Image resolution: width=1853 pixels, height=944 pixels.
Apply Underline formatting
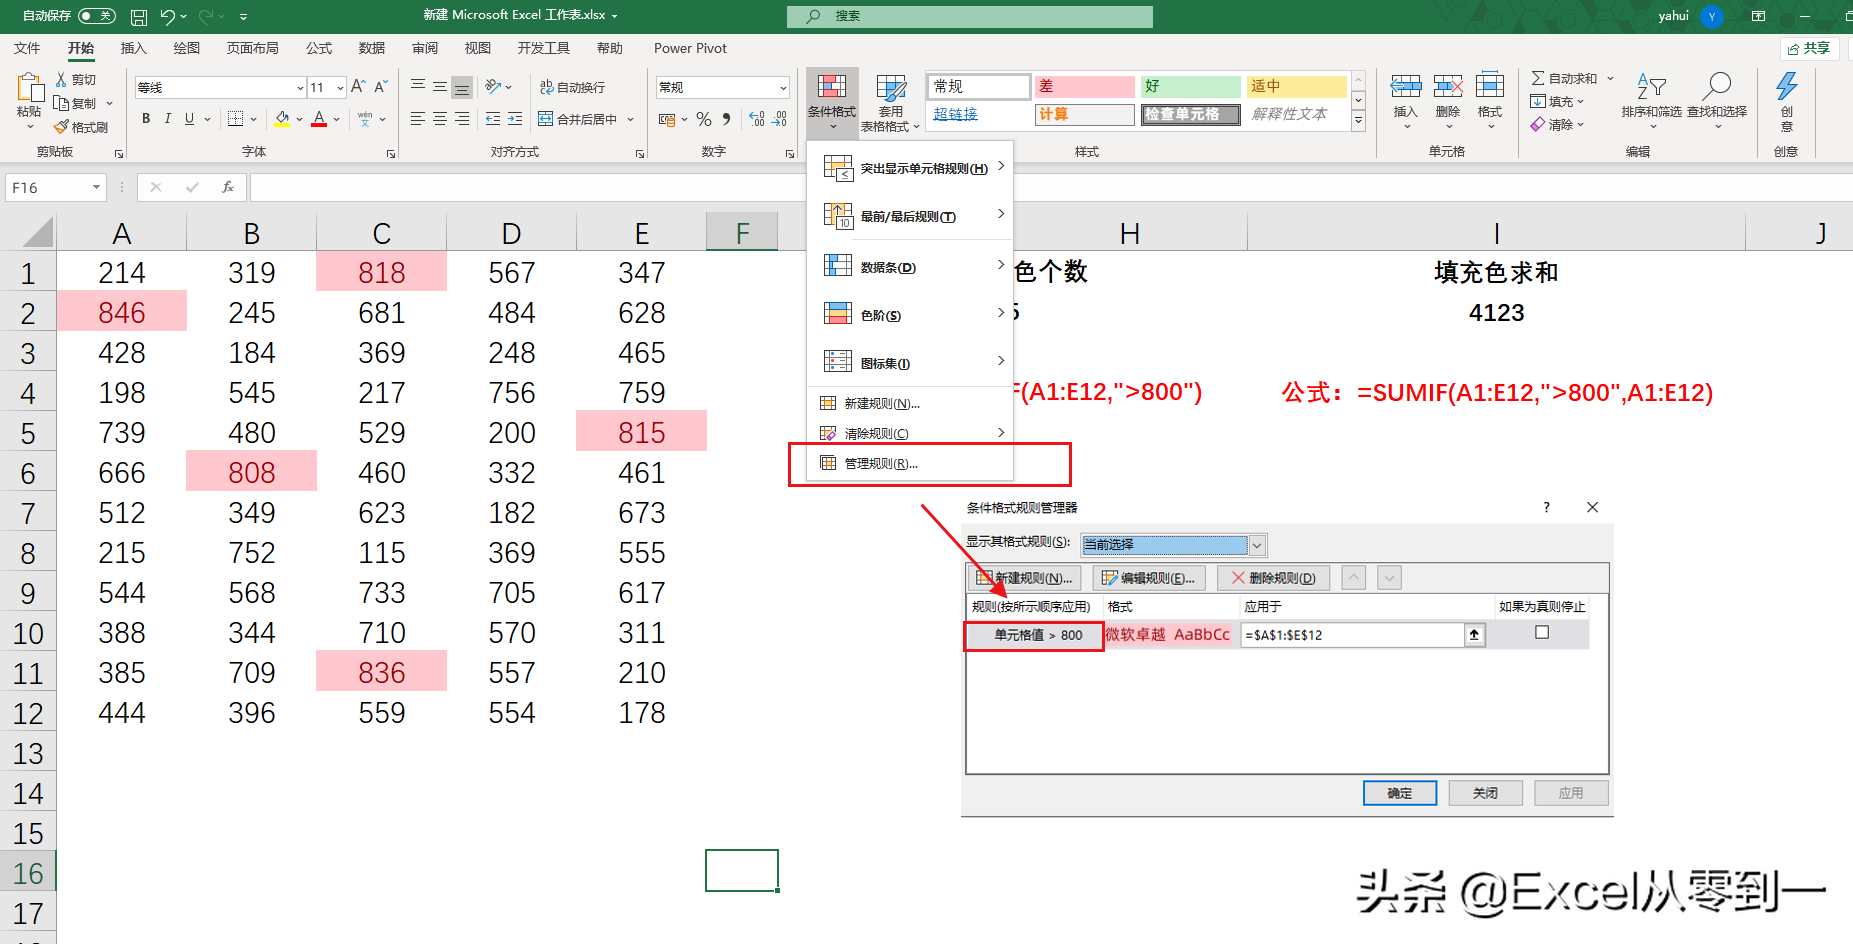pyautogui.click(x=189, y=118)
